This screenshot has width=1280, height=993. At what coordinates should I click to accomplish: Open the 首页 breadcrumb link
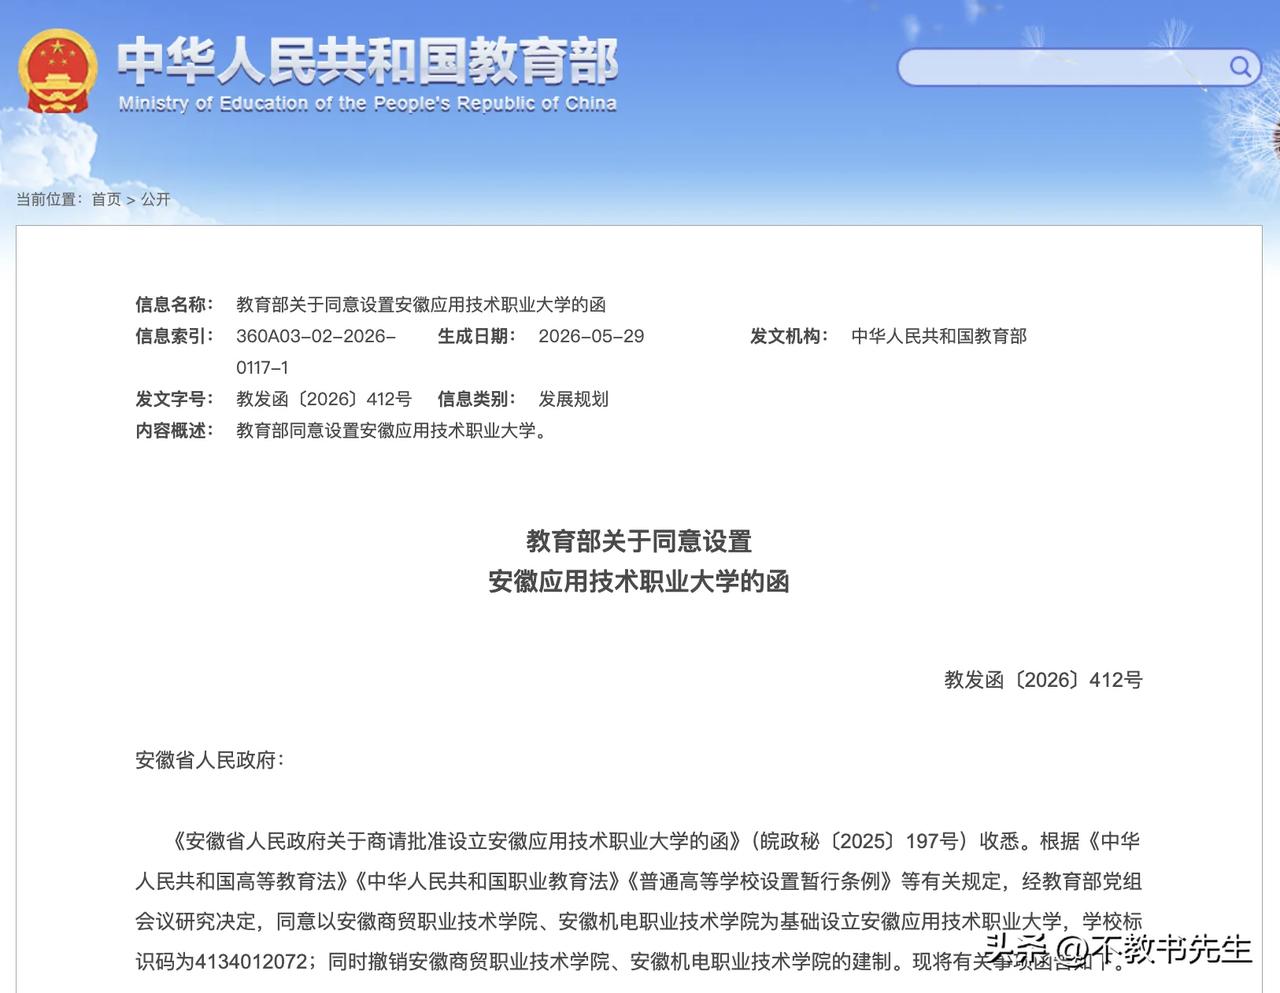pyautogui.click(x=106, y=199)
